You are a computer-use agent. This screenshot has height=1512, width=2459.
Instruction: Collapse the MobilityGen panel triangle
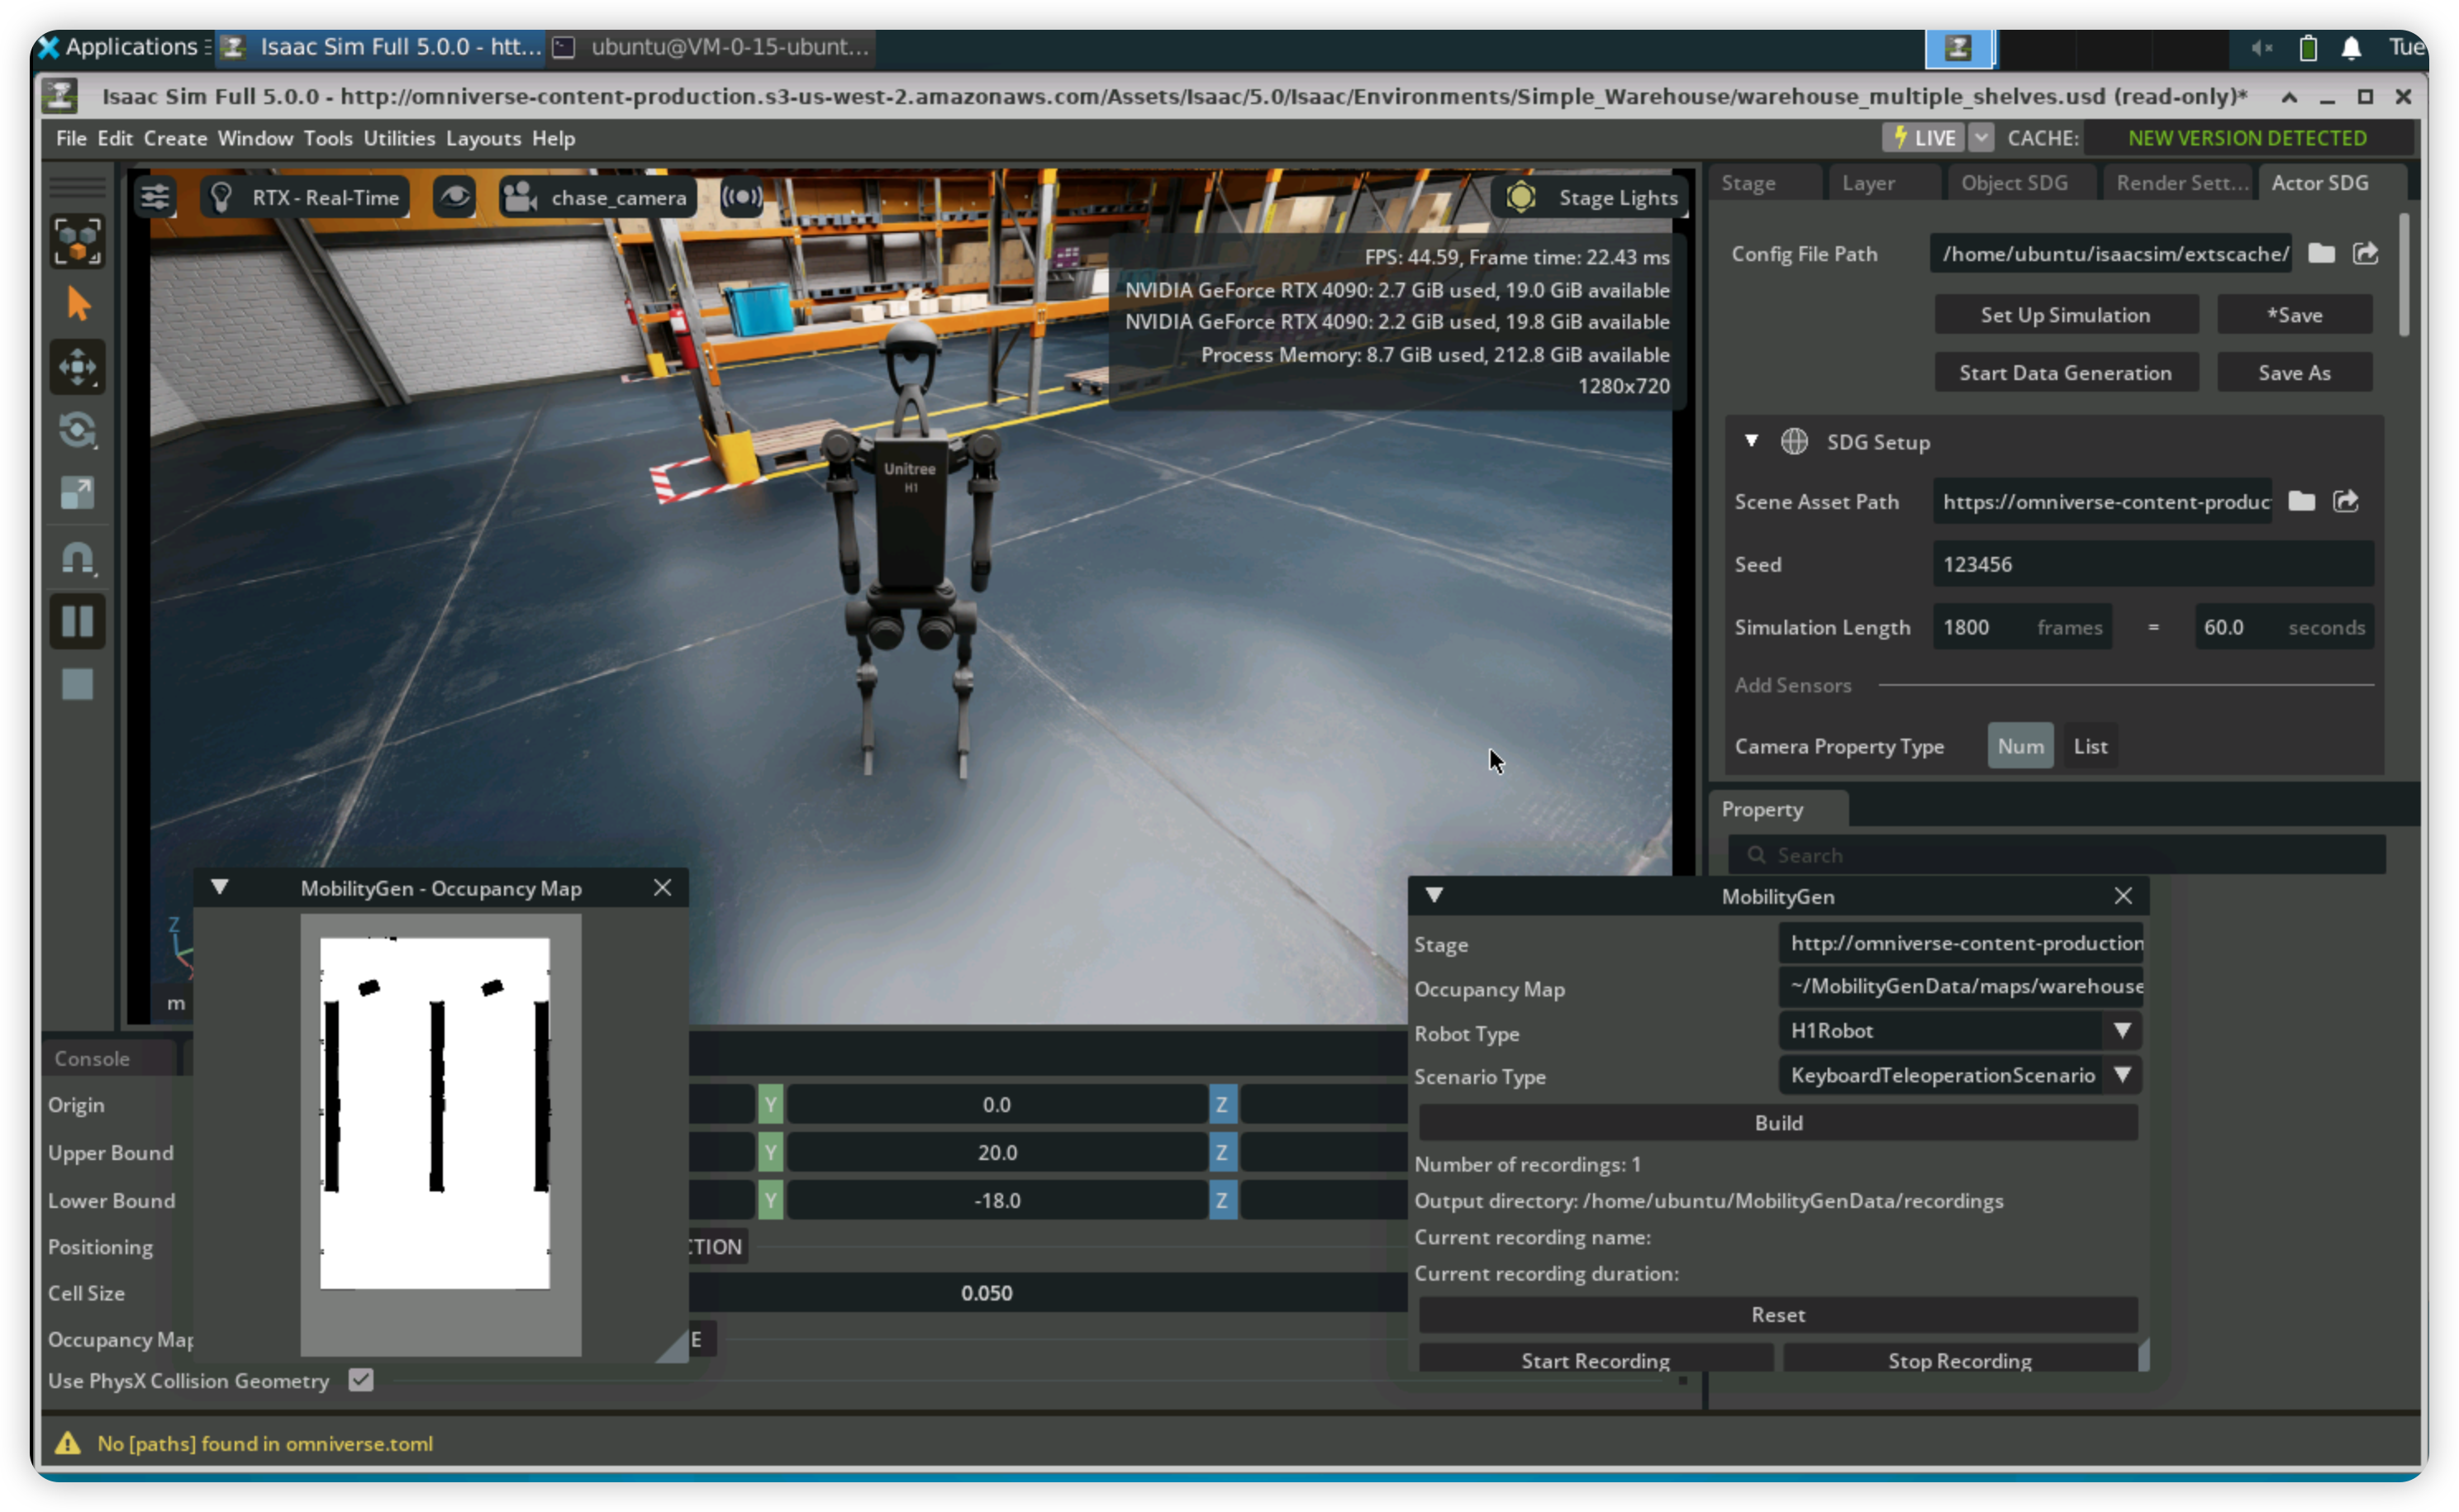(1434, 895)
